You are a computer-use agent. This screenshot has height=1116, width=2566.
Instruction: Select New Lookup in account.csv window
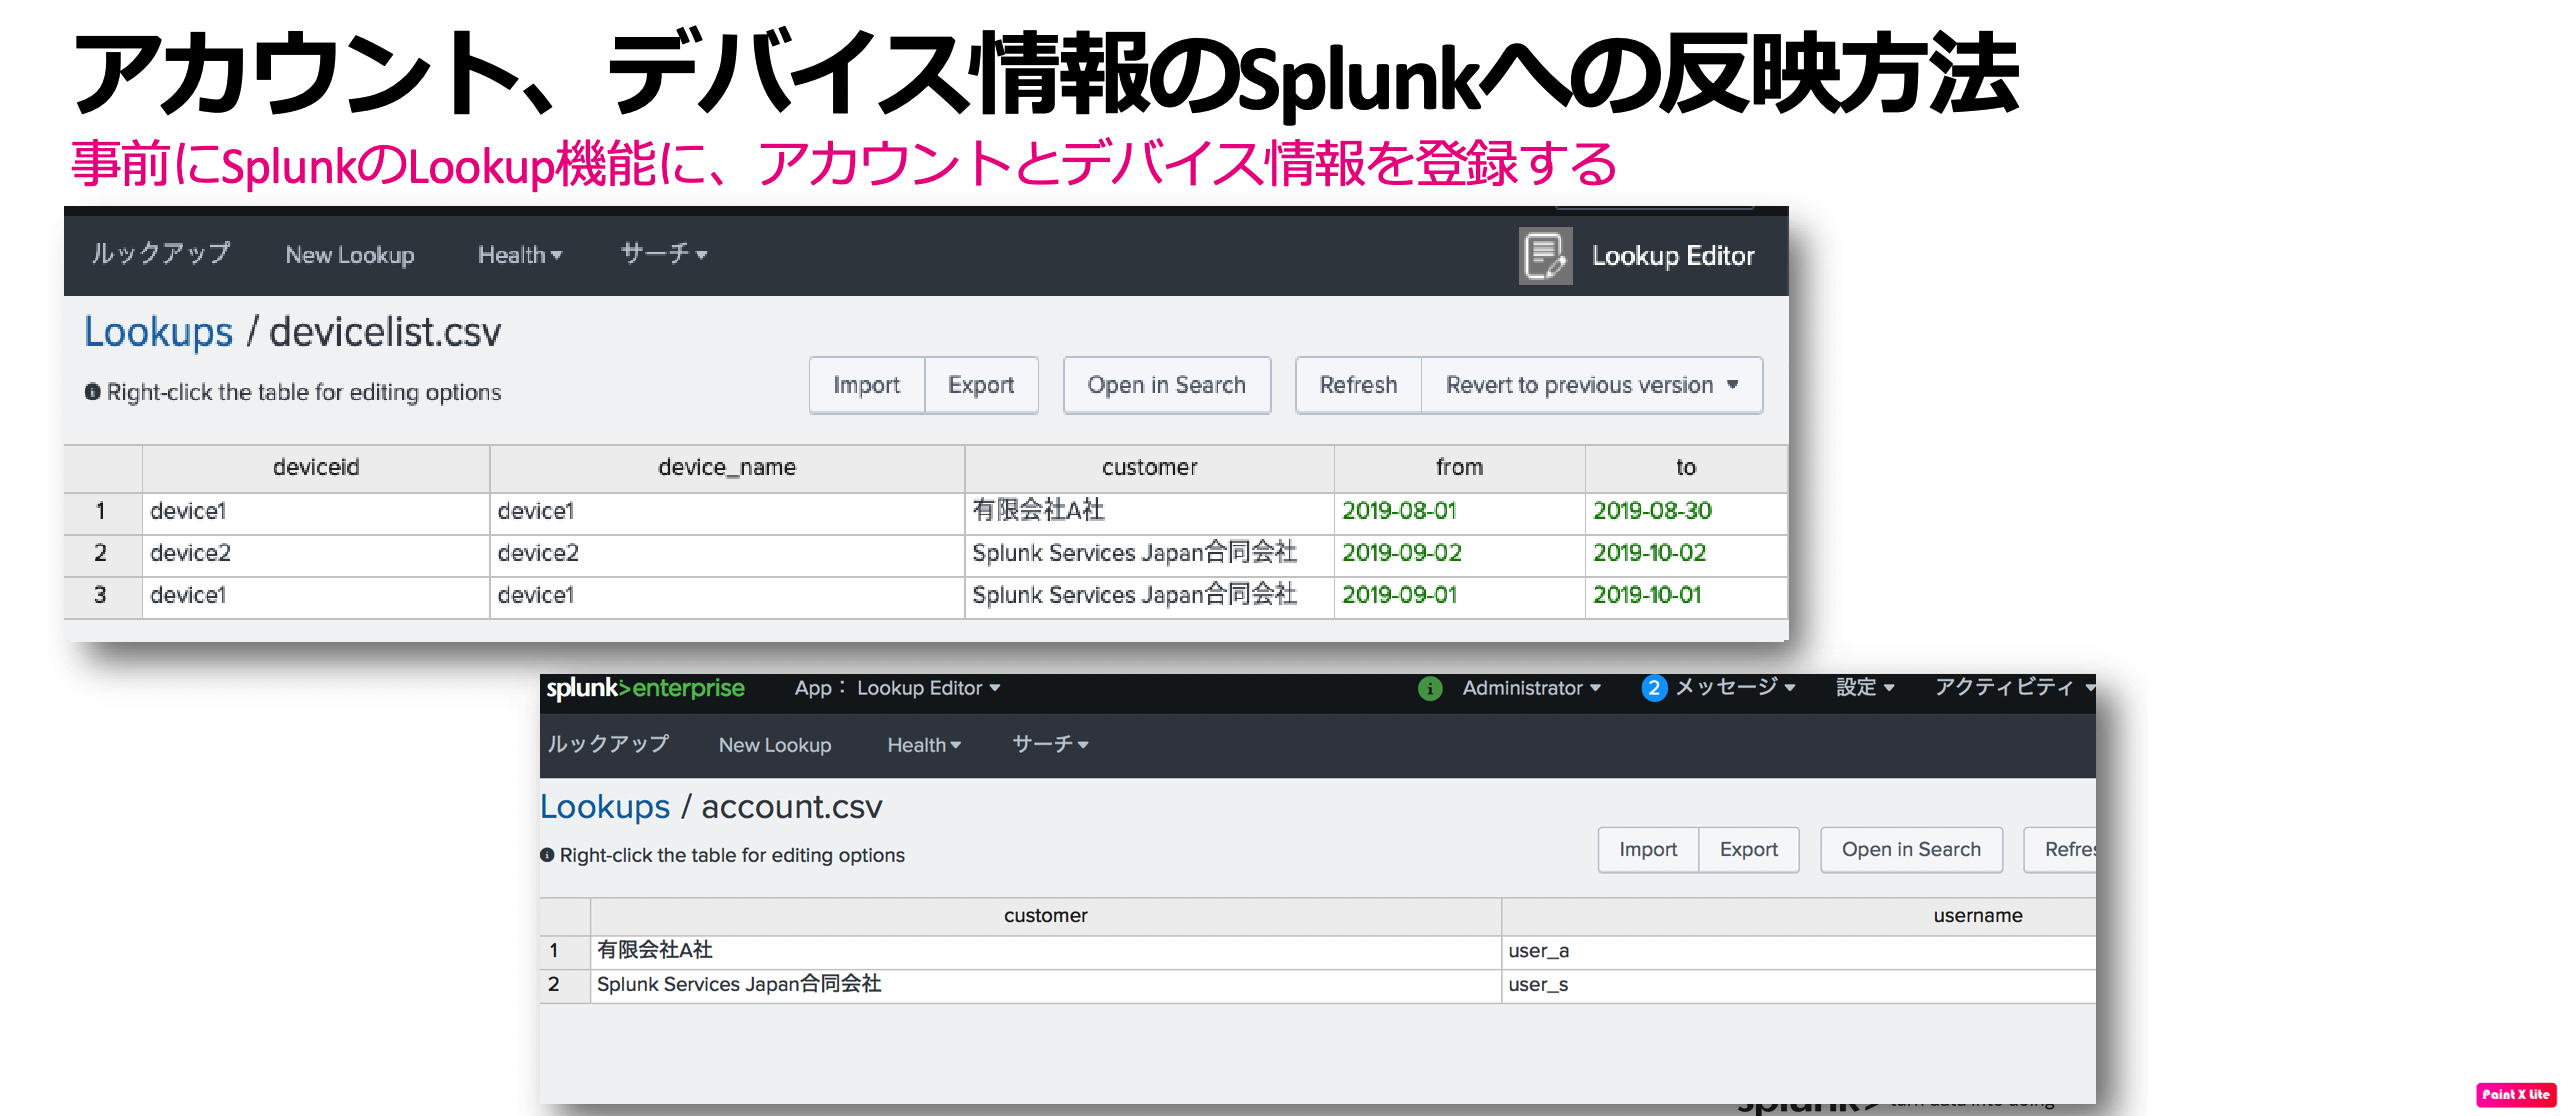tap(775, 745)
